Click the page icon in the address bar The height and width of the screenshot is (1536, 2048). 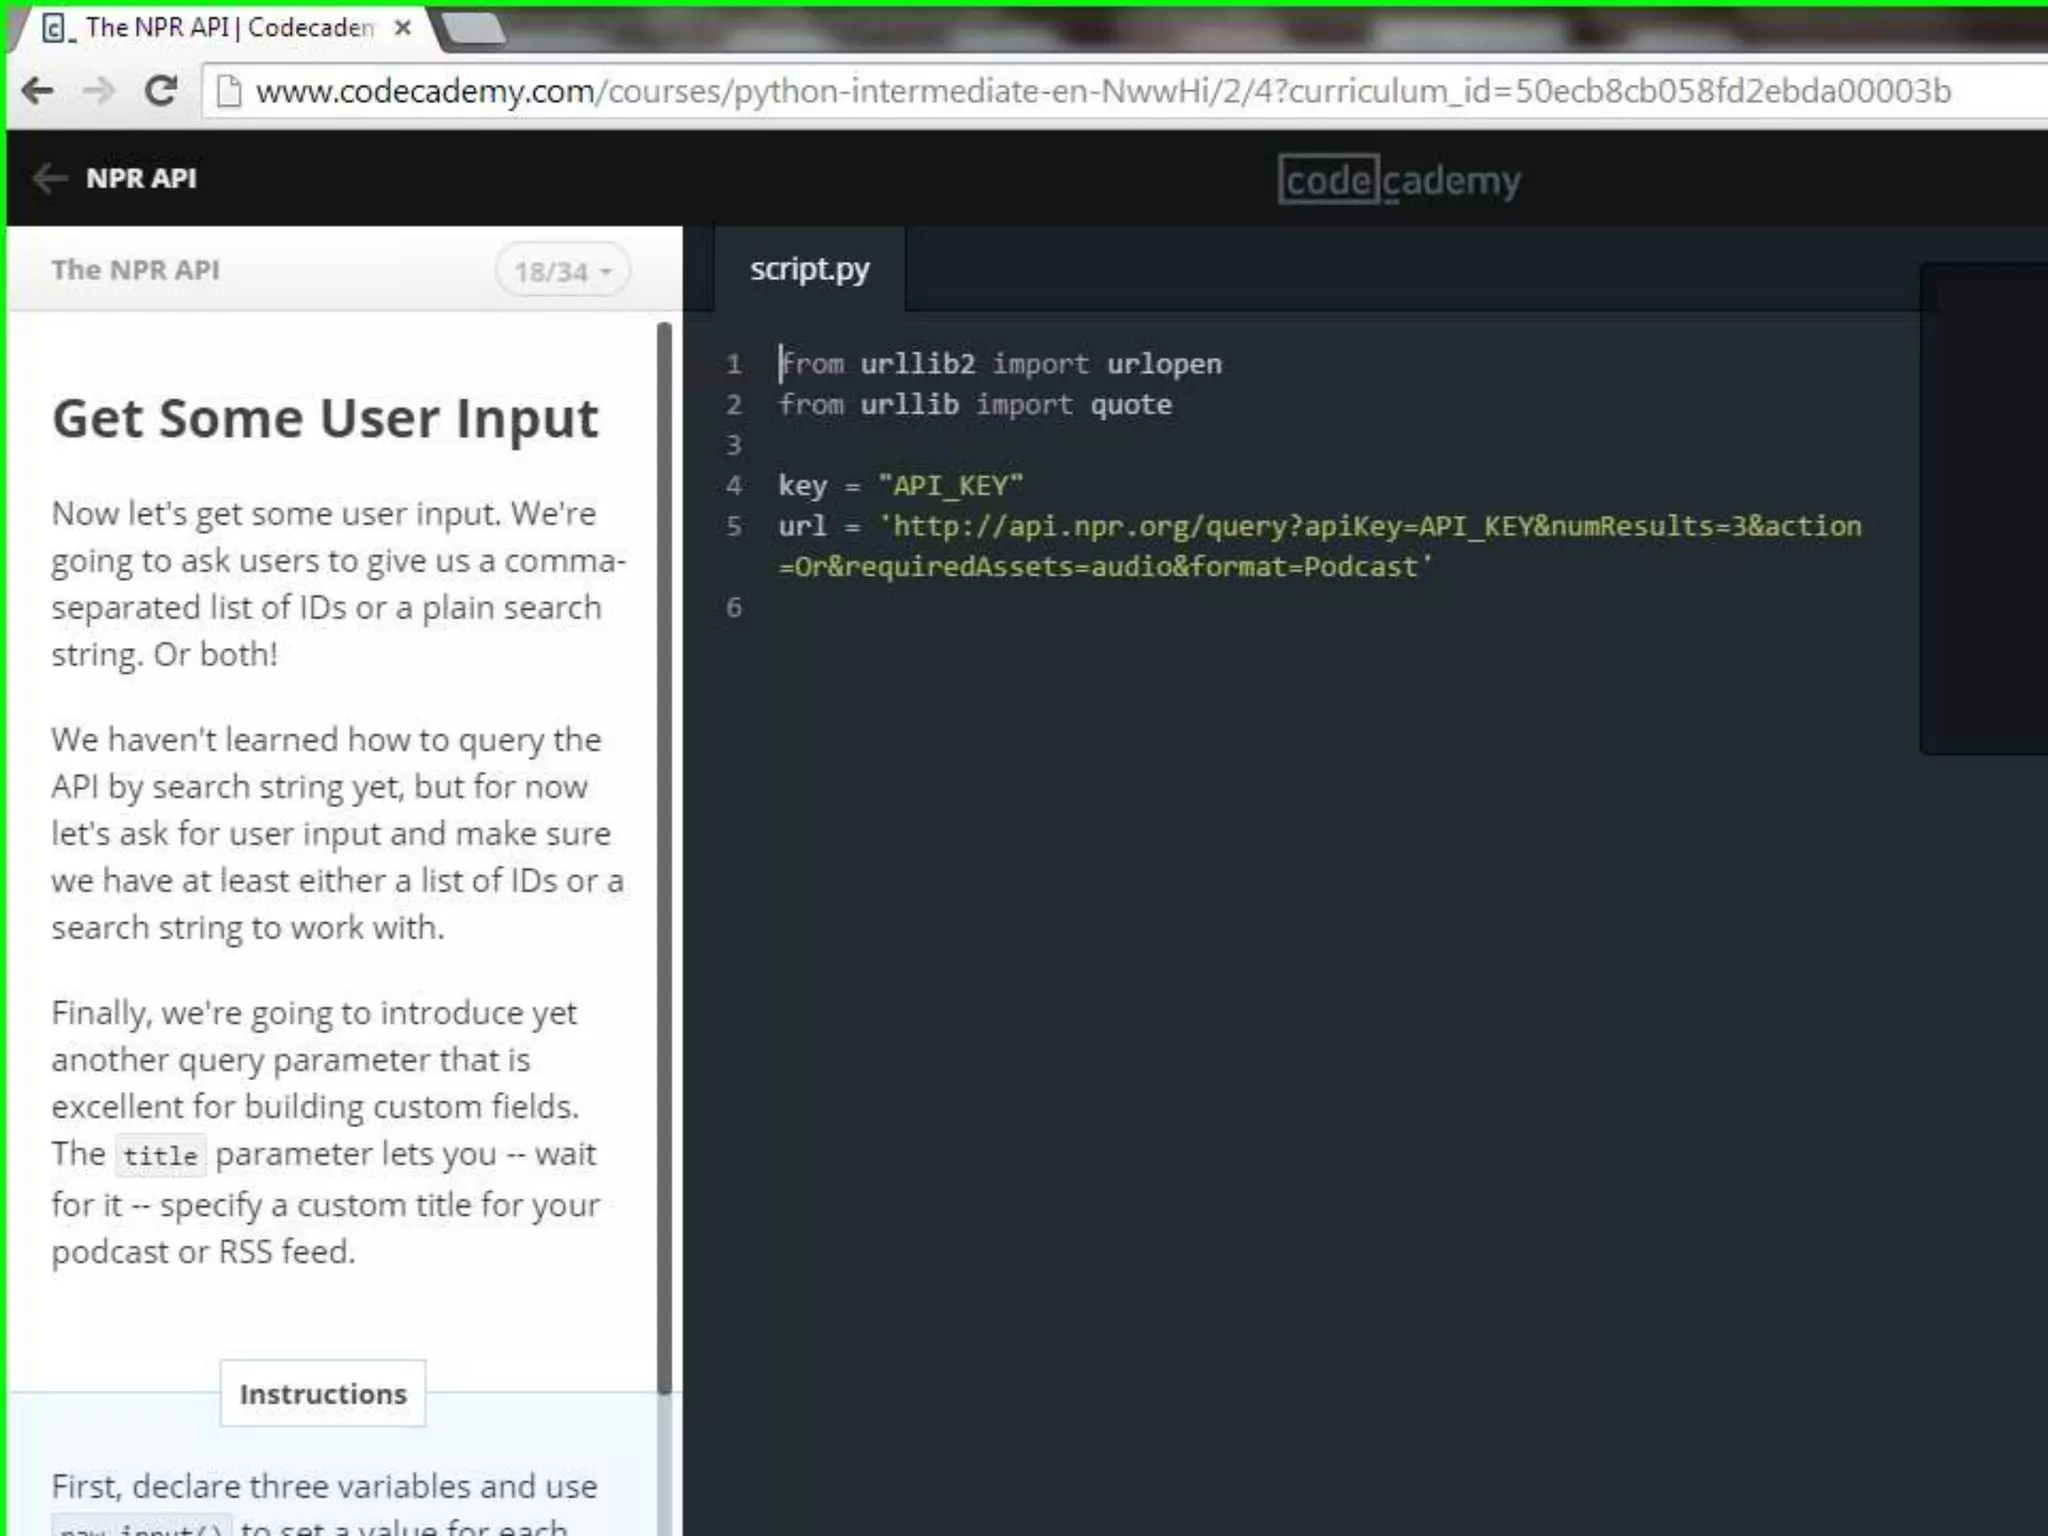[x=229, y=91]
